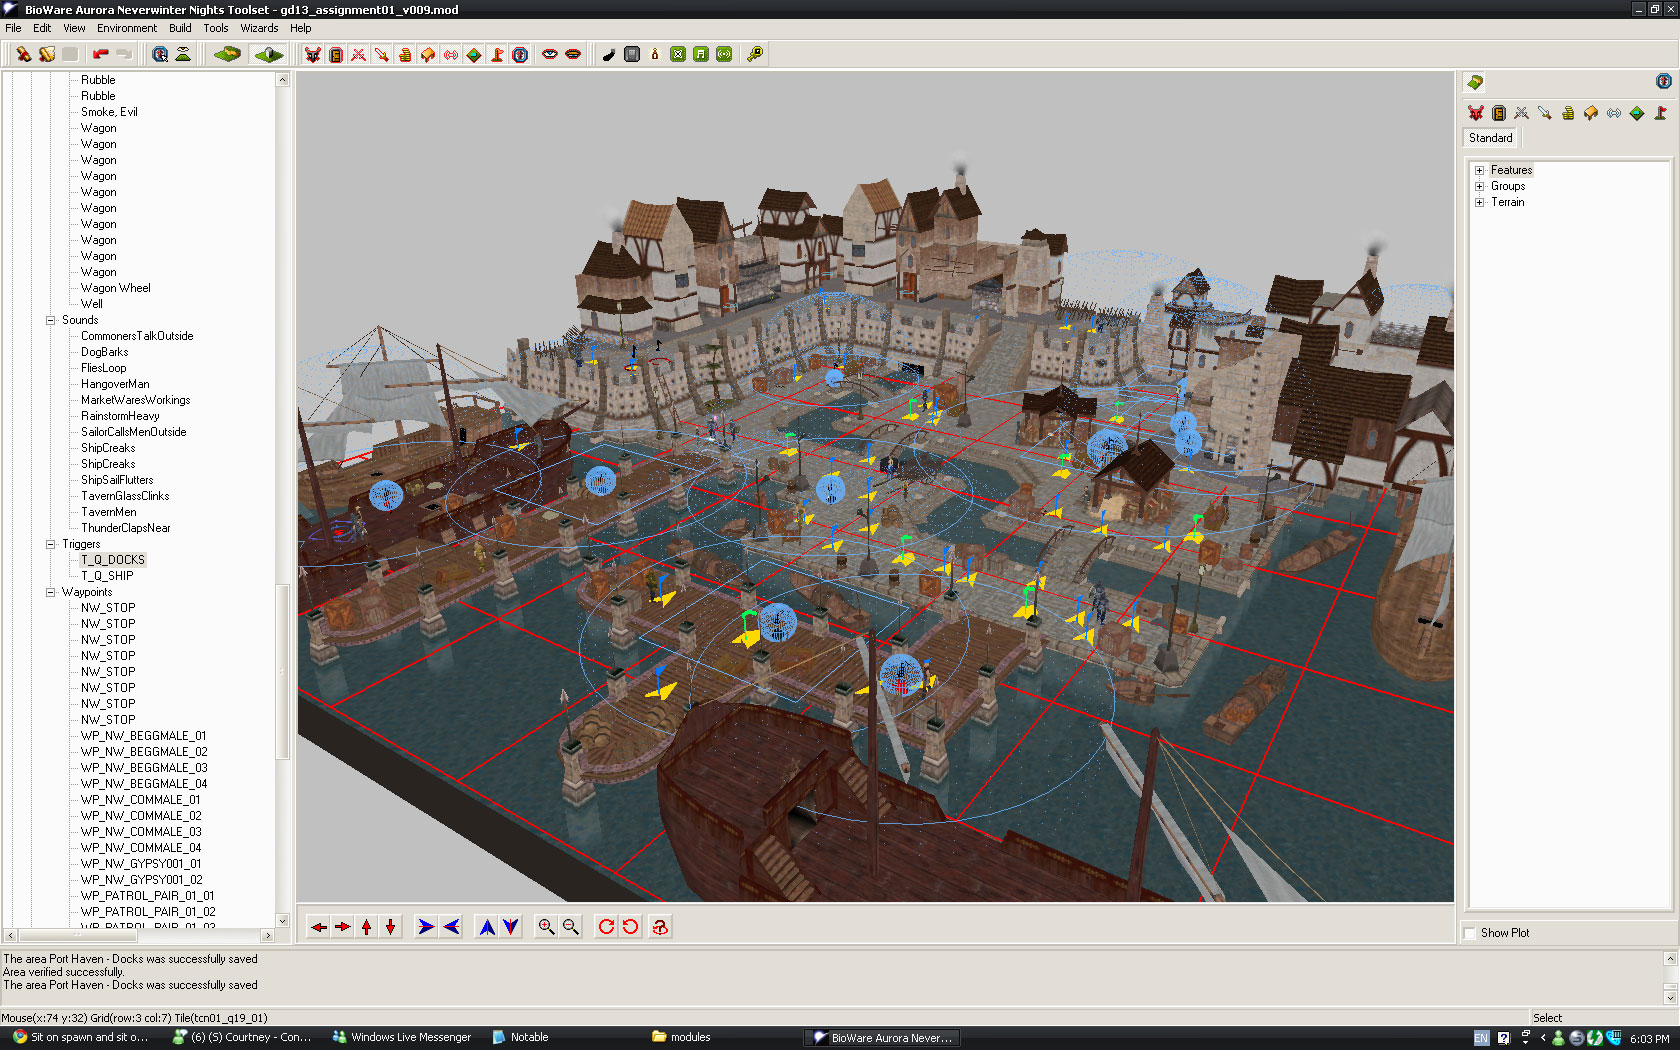The image size is (1680, 1050).
Task: Select items sword palette icon in right panel
Action: pyautogui.click(x=1545, y=113)
